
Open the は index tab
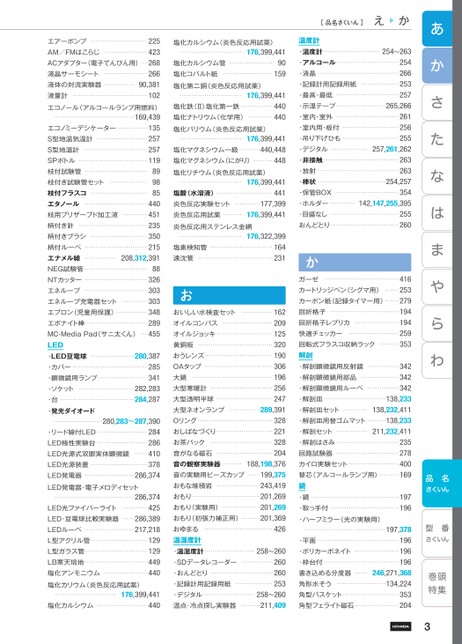(x=437, y=213)
